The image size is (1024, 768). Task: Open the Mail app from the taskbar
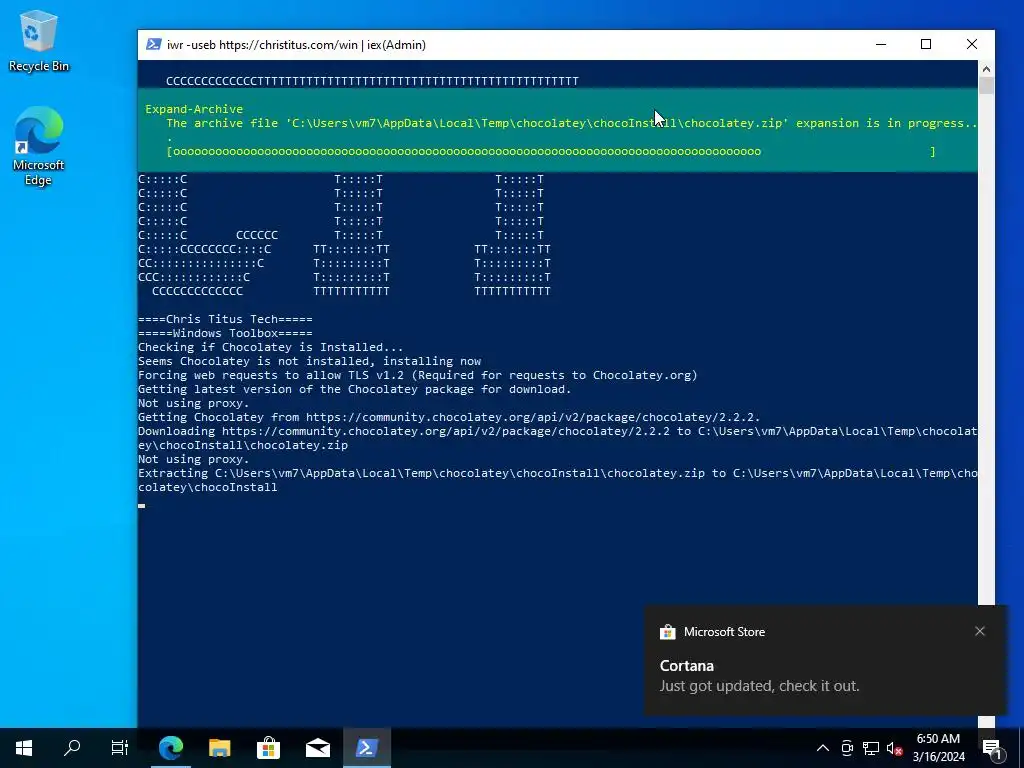tap(317, 748)
